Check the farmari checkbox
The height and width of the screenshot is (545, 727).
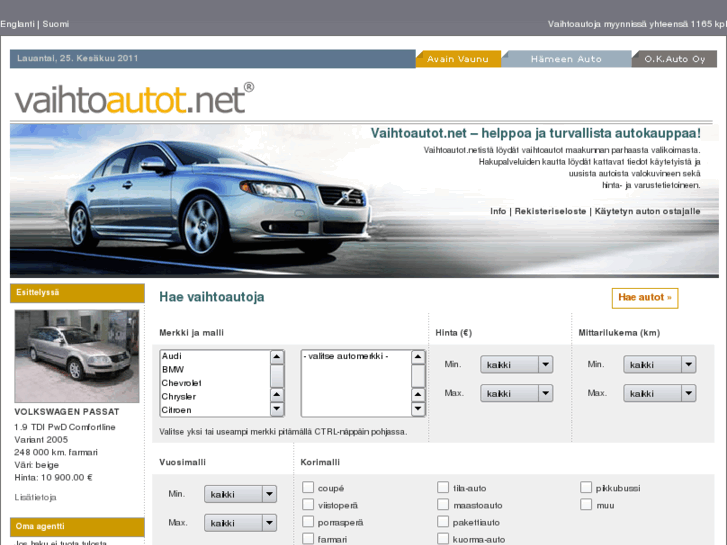point(308,539)
